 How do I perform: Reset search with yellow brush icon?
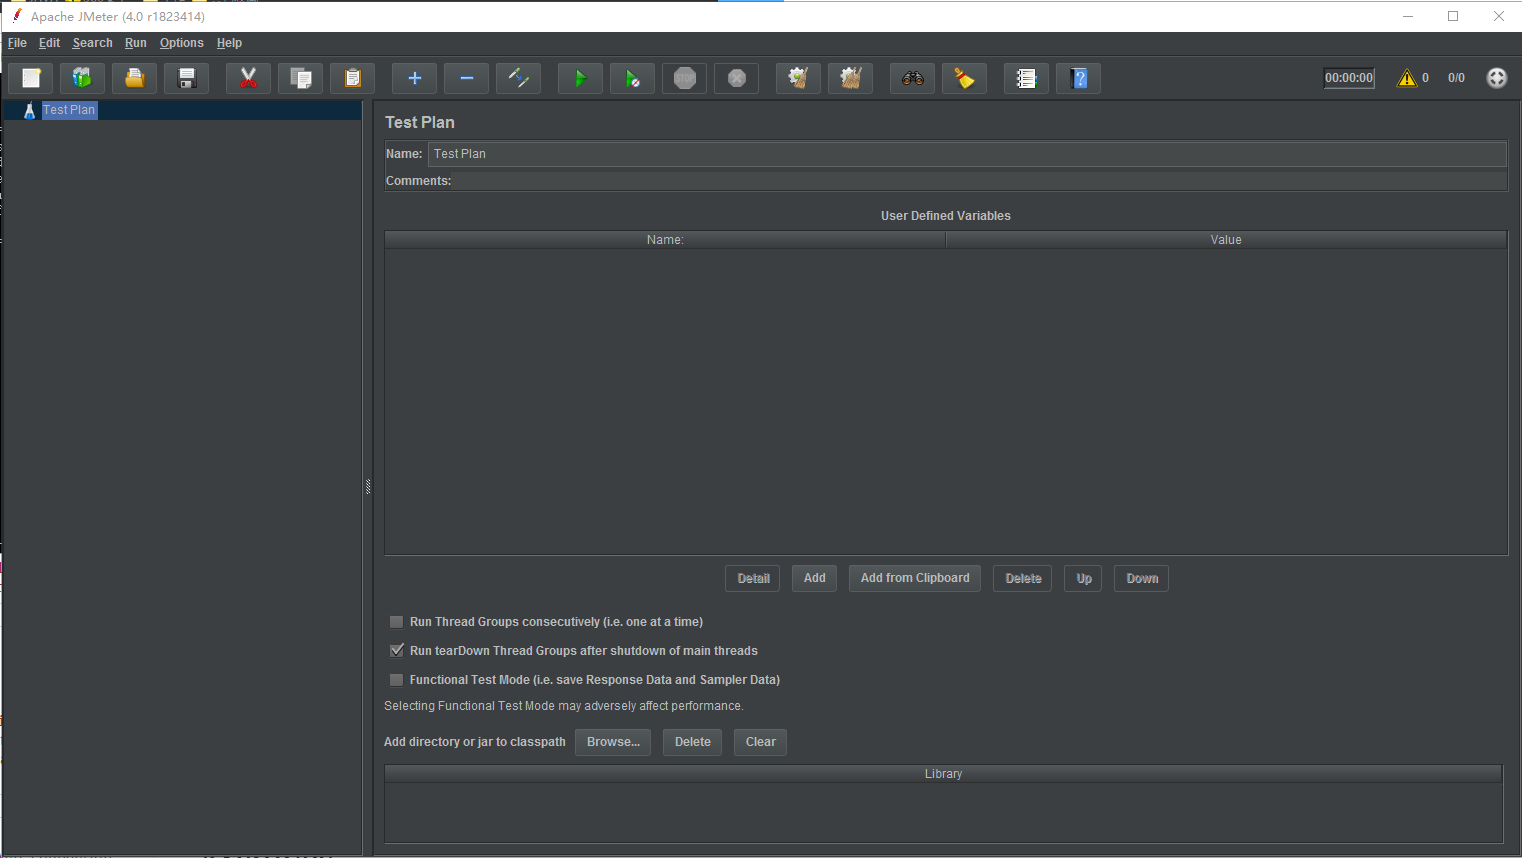(965, 78)
